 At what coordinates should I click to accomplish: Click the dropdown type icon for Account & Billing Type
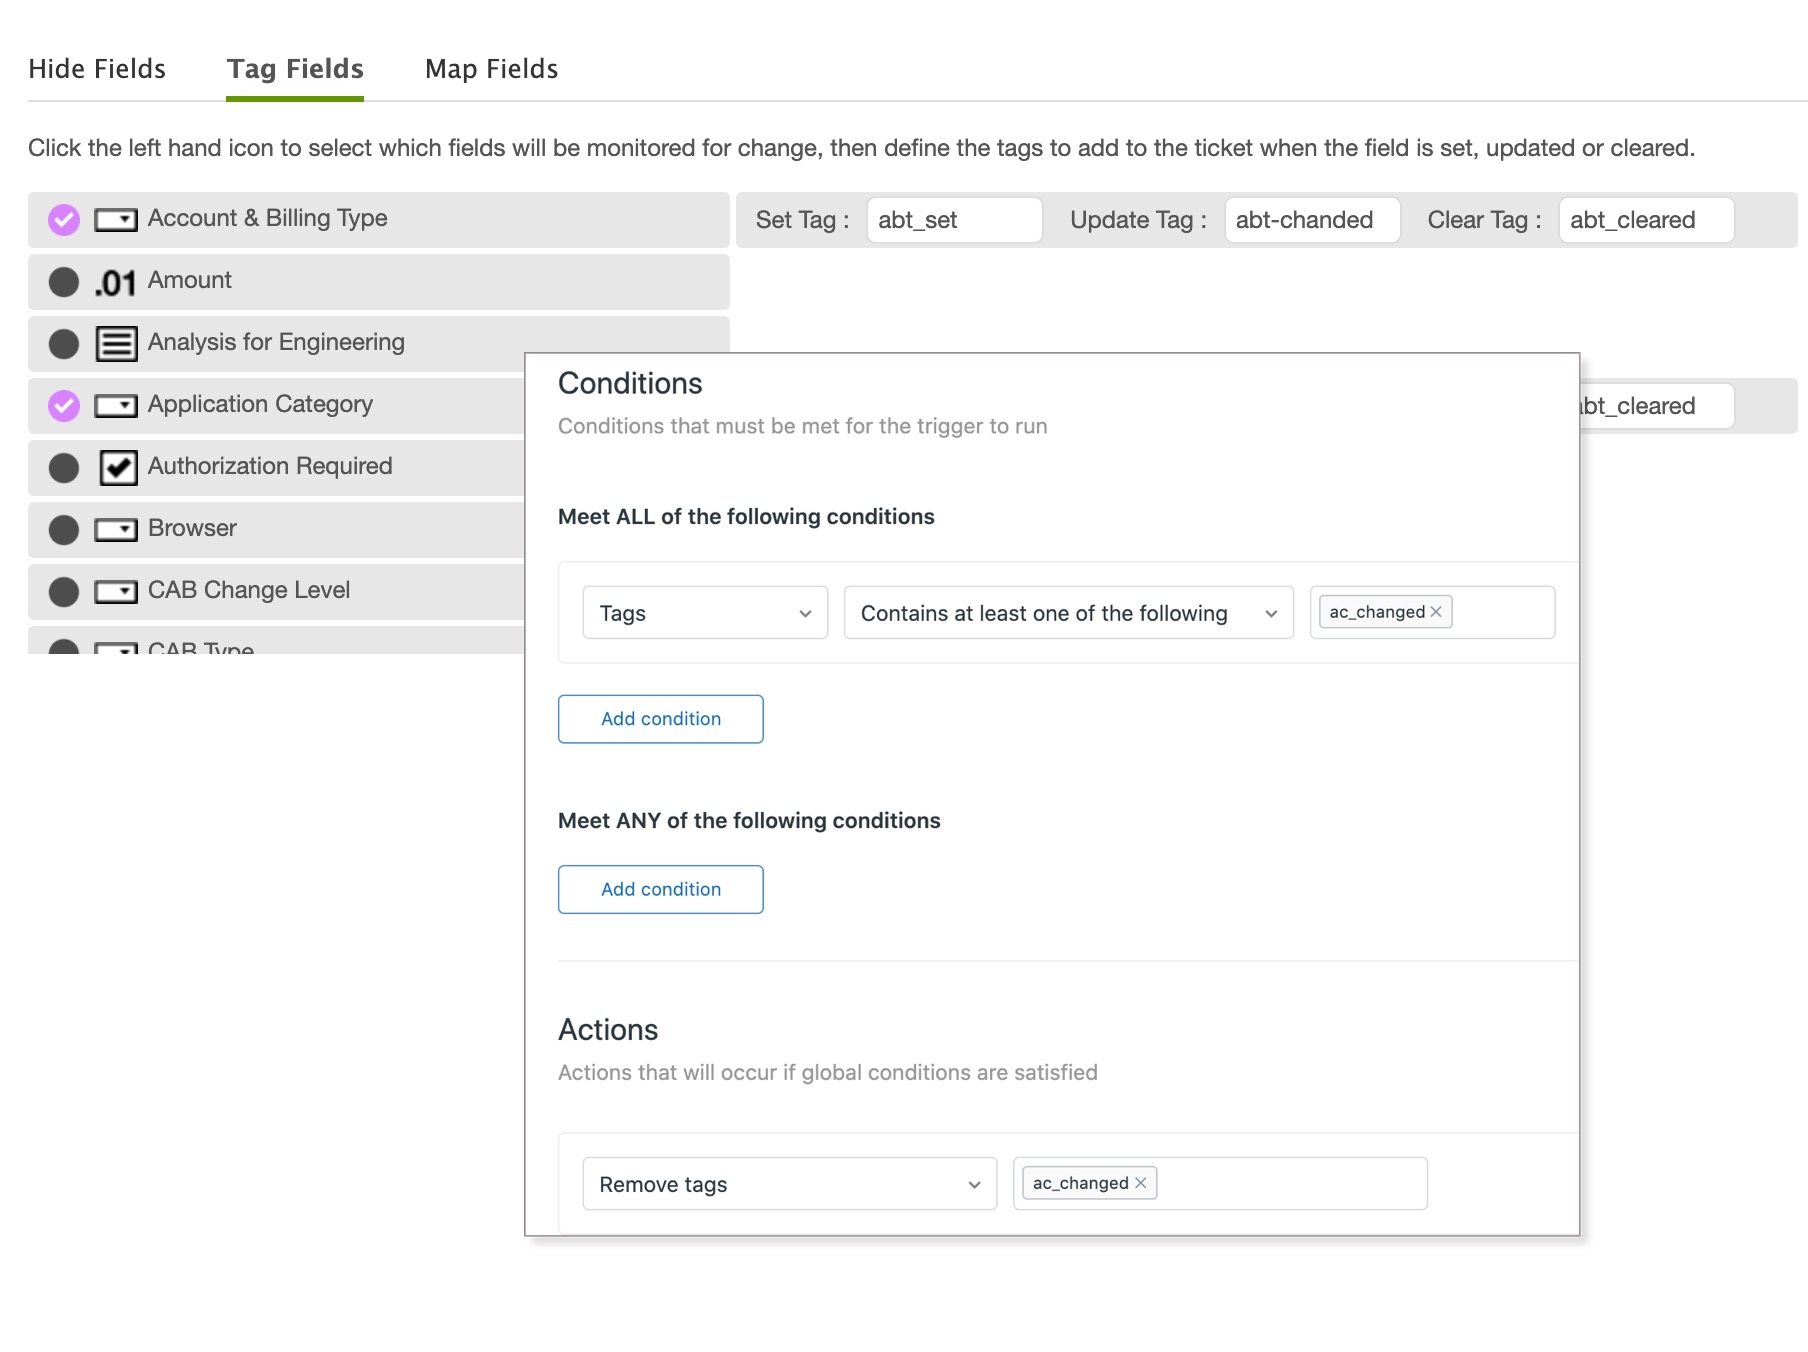pos(116,220)
